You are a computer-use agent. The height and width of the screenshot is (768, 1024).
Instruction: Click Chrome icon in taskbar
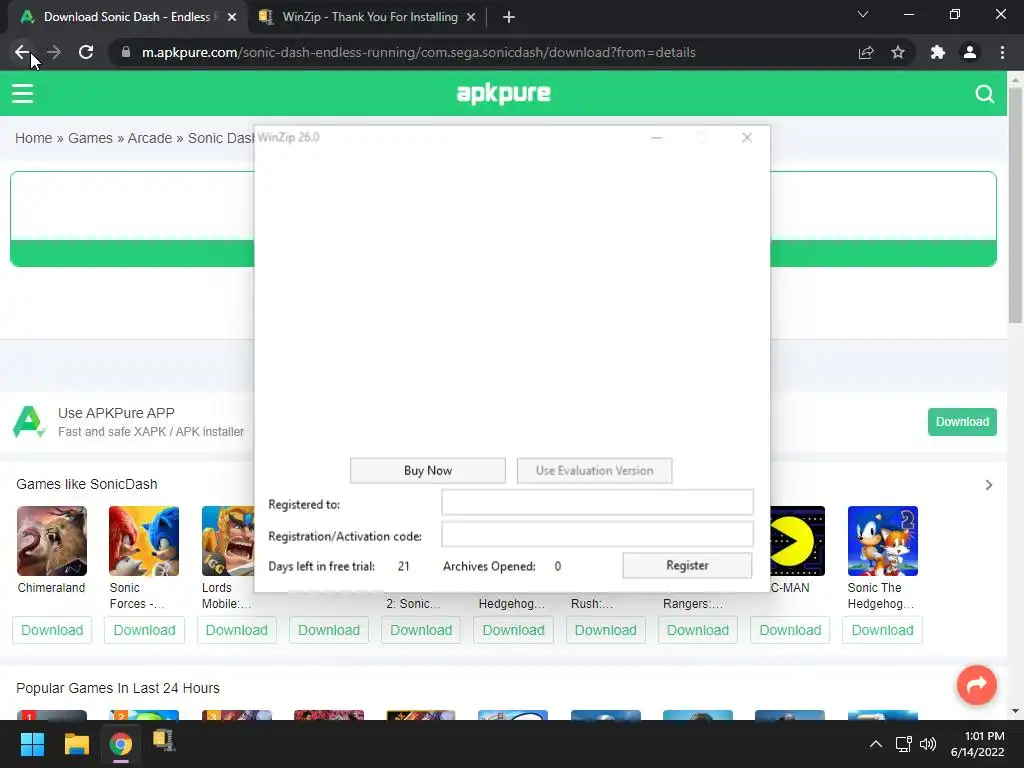120,744
